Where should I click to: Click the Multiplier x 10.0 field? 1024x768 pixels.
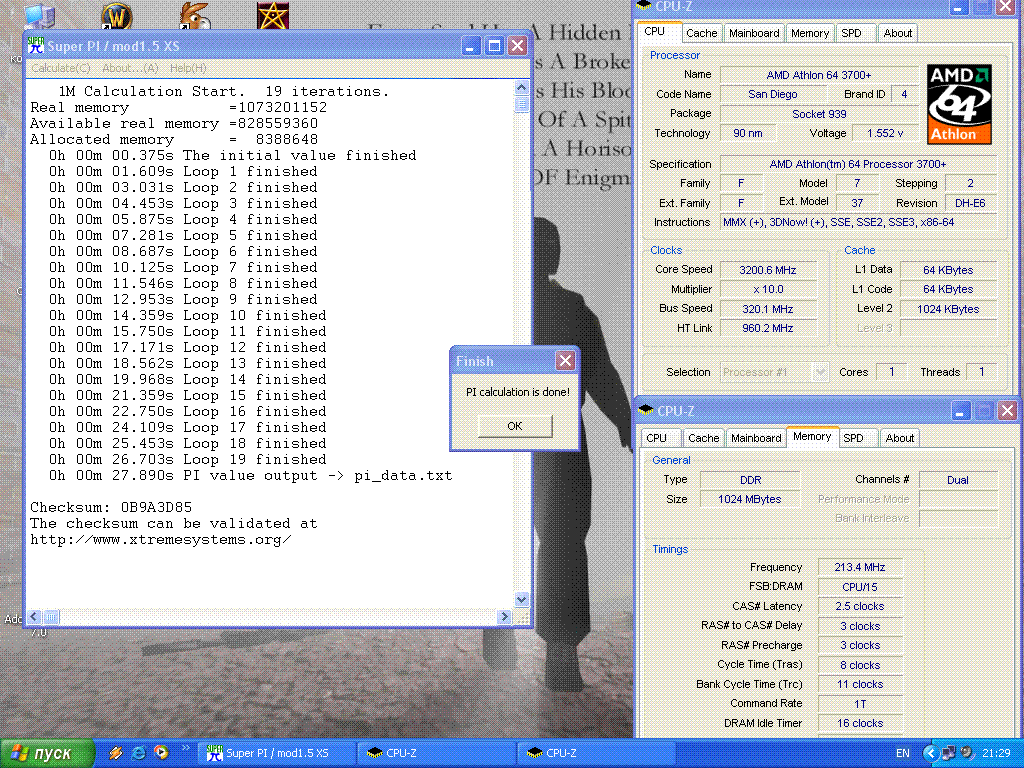[x=767, y=289]
